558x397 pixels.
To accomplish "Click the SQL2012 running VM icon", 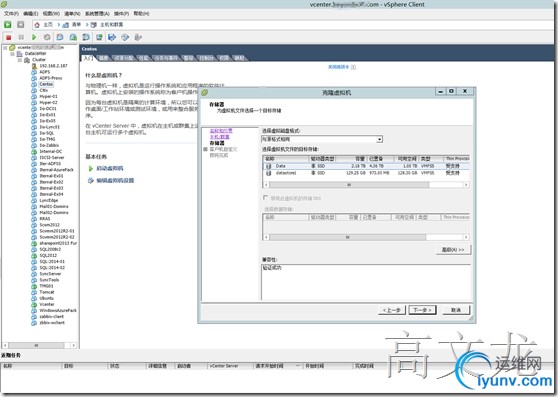I will [34, 255].
